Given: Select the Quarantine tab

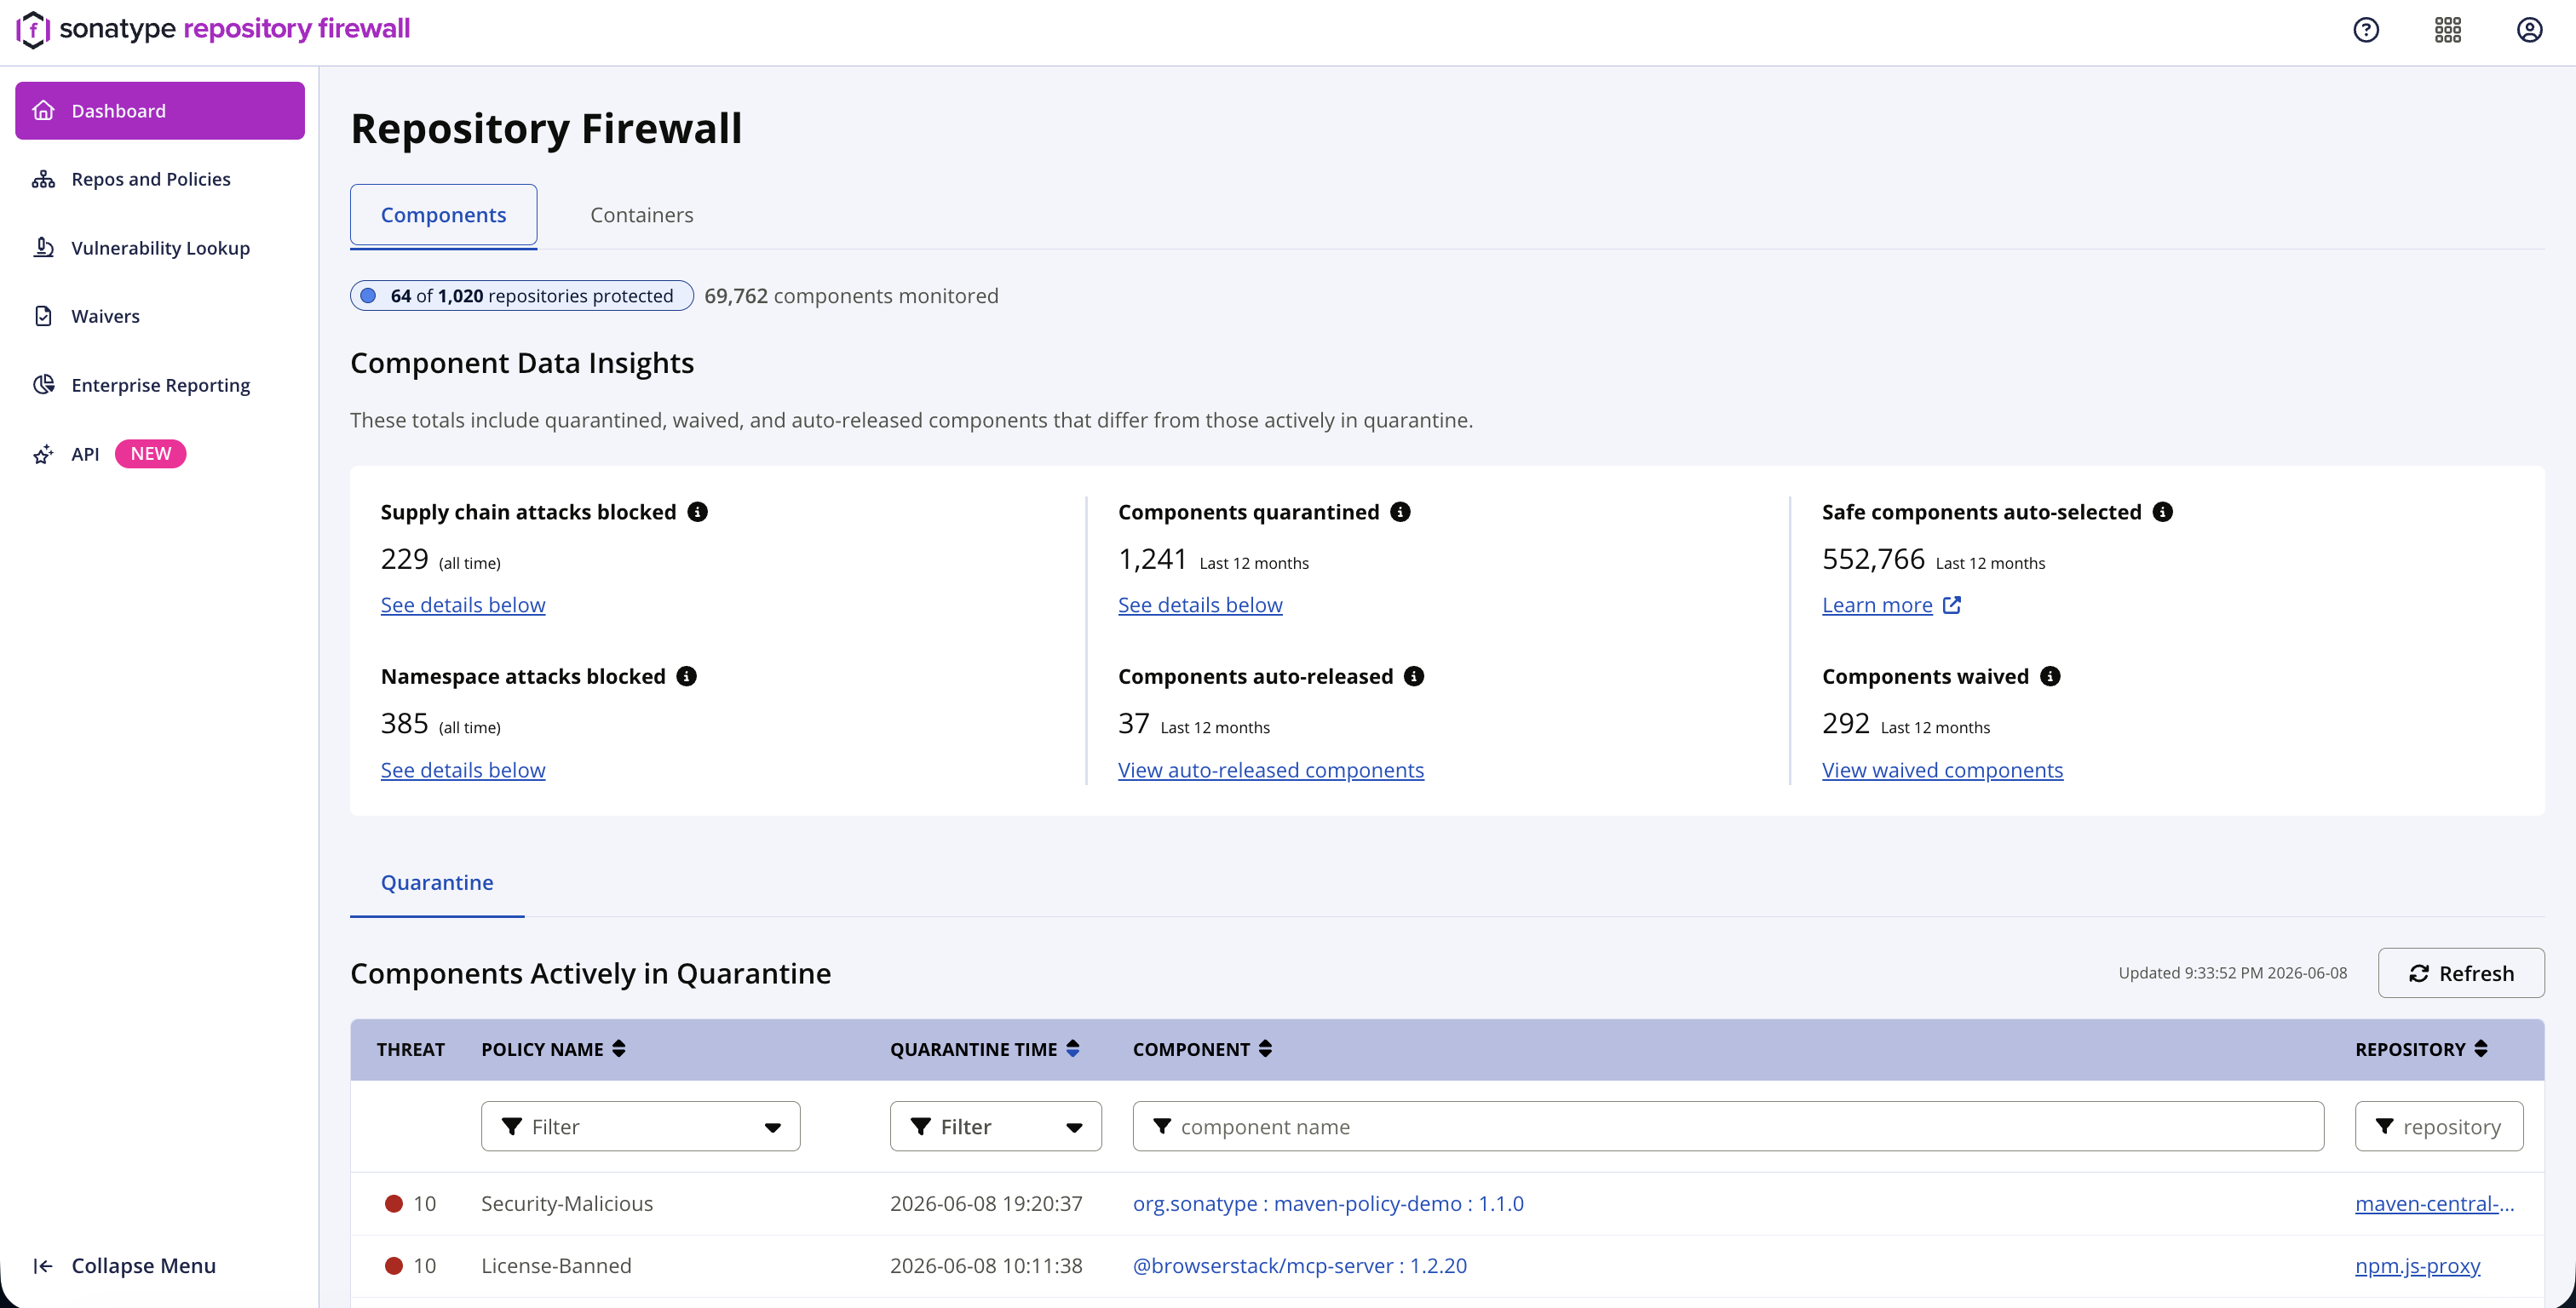Looking at the screenshot, I should 437,883.
